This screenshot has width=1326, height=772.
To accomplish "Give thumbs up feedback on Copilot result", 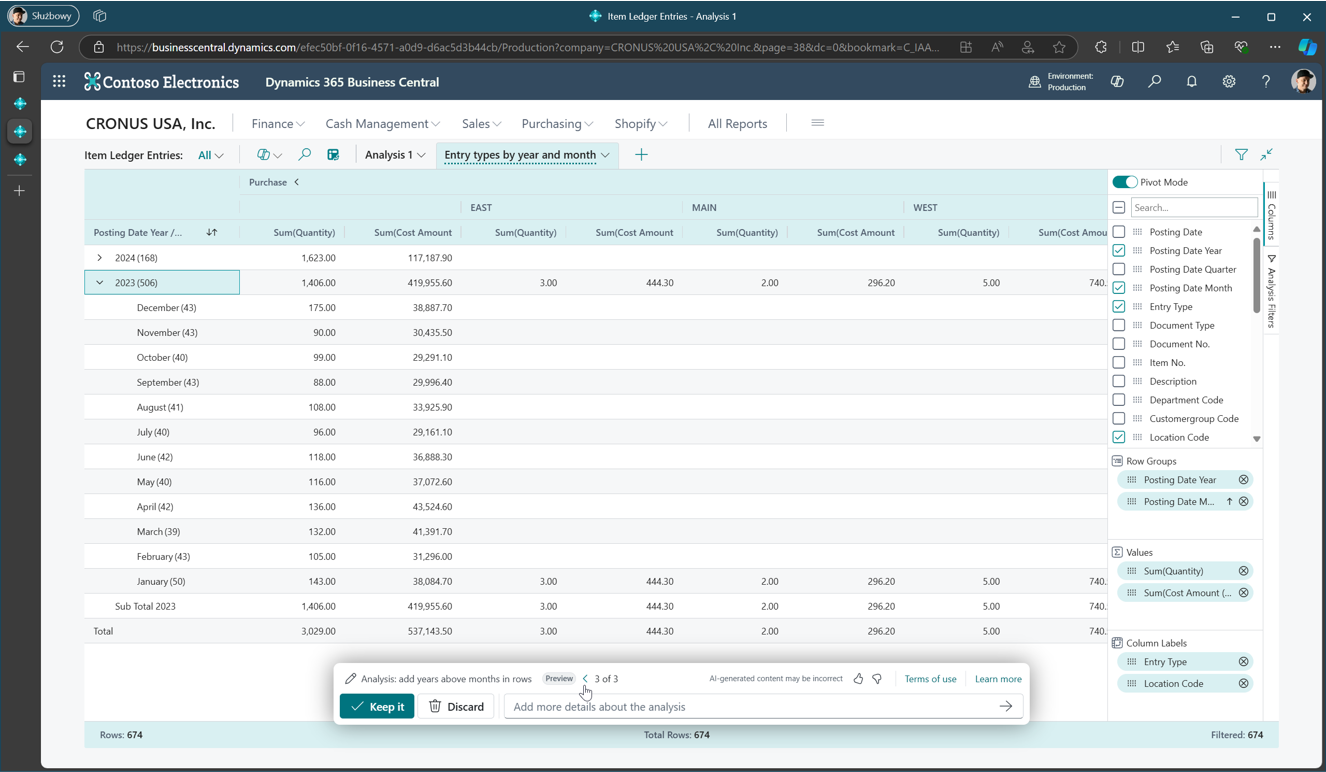I will click(858, 679).
